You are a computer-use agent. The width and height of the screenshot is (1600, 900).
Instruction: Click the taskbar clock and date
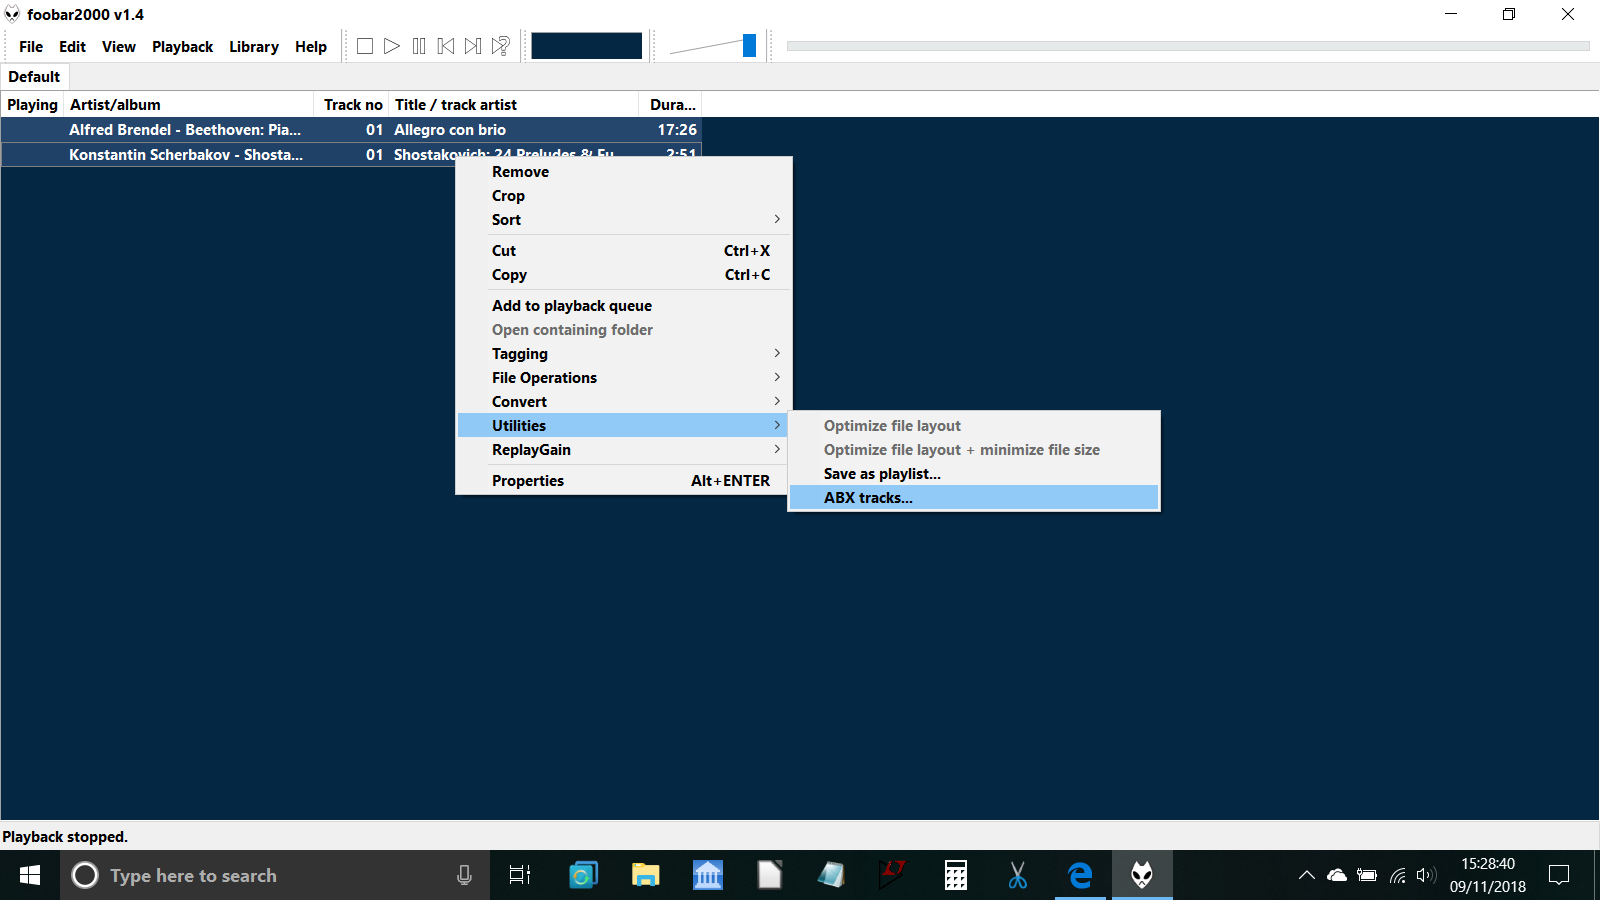pos(1488,875)
